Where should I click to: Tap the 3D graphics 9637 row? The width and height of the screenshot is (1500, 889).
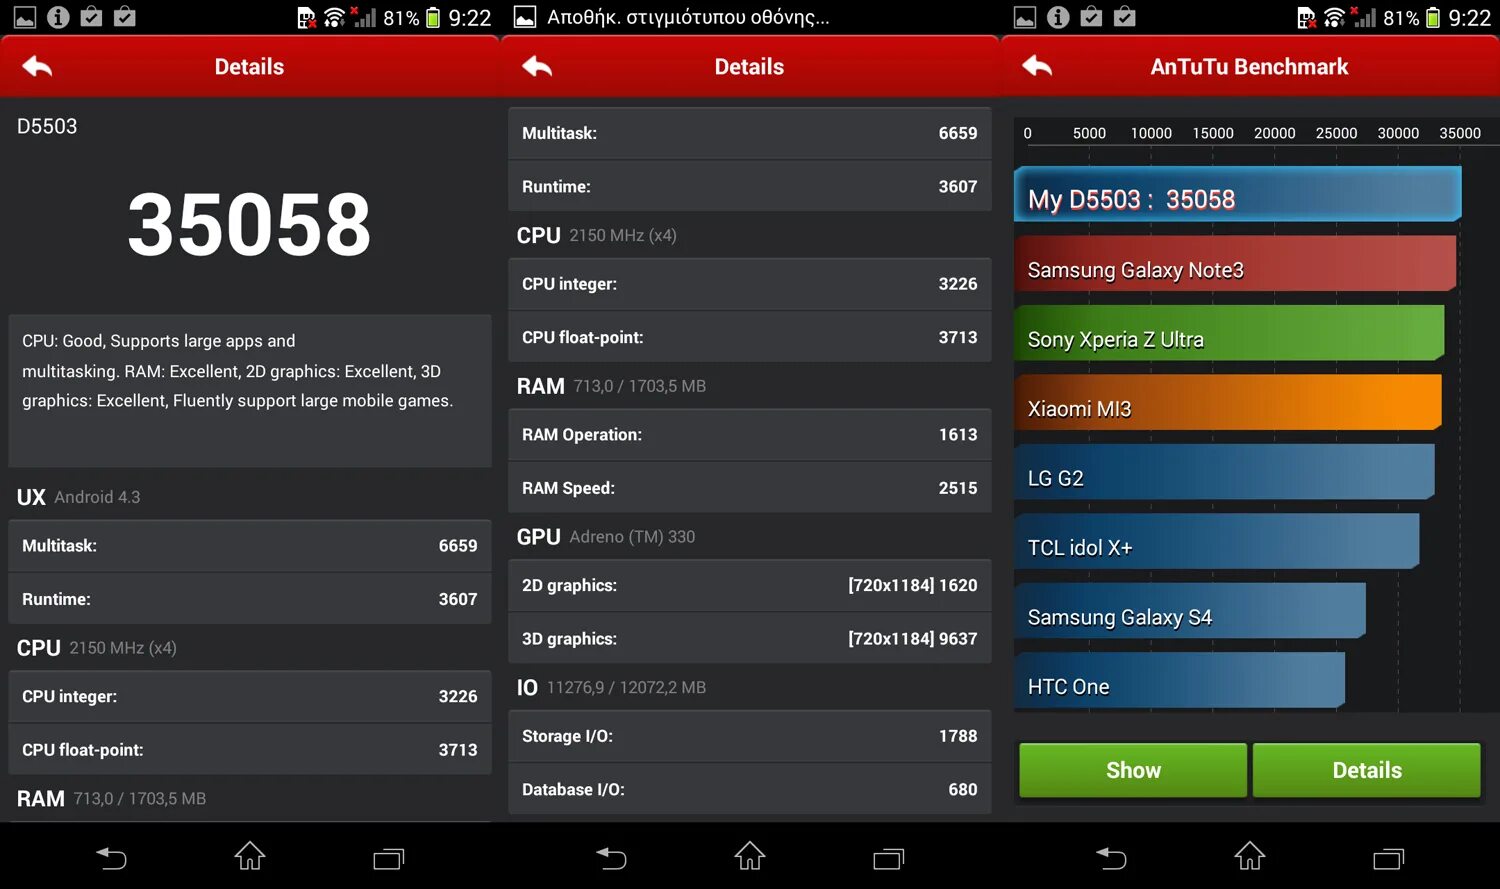(x=750, y=639)
